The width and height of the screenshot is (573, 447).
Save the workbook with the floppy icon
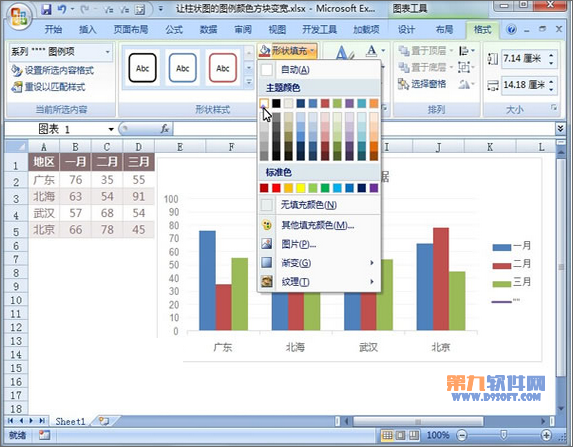46,9
